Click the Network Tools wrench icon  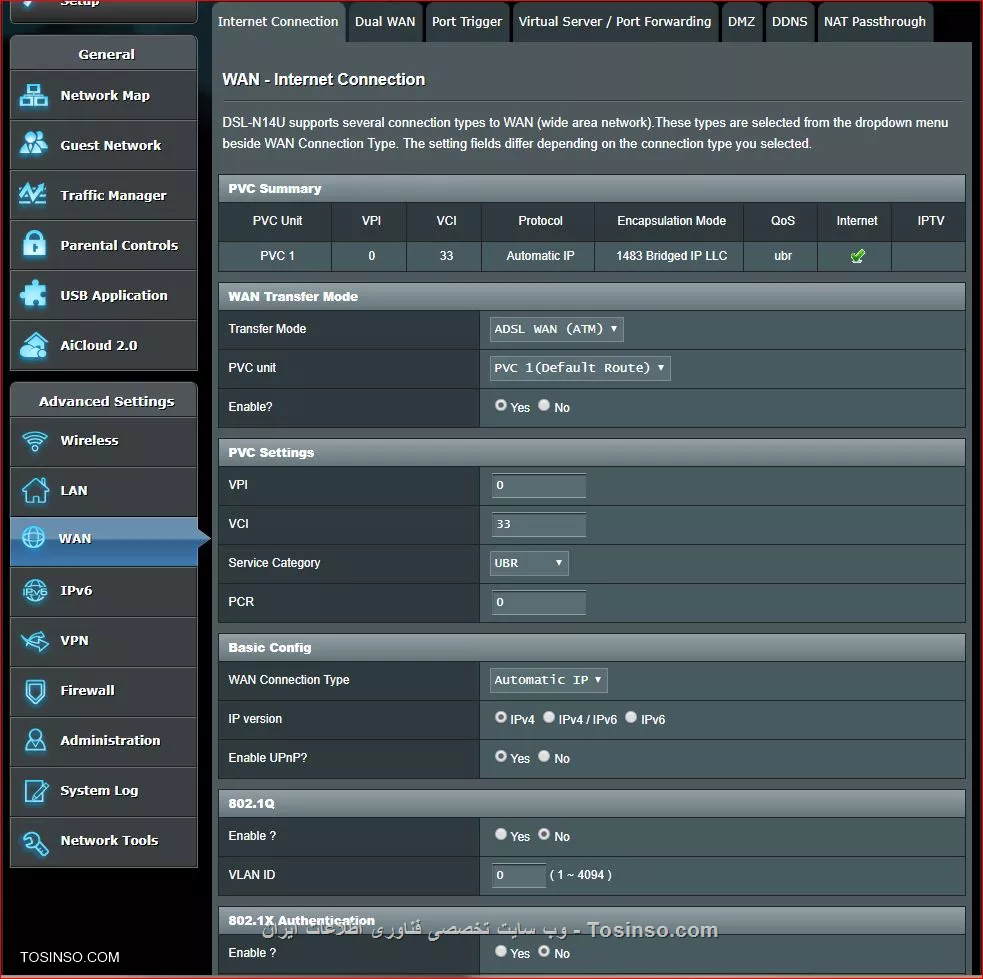point(35,842)
